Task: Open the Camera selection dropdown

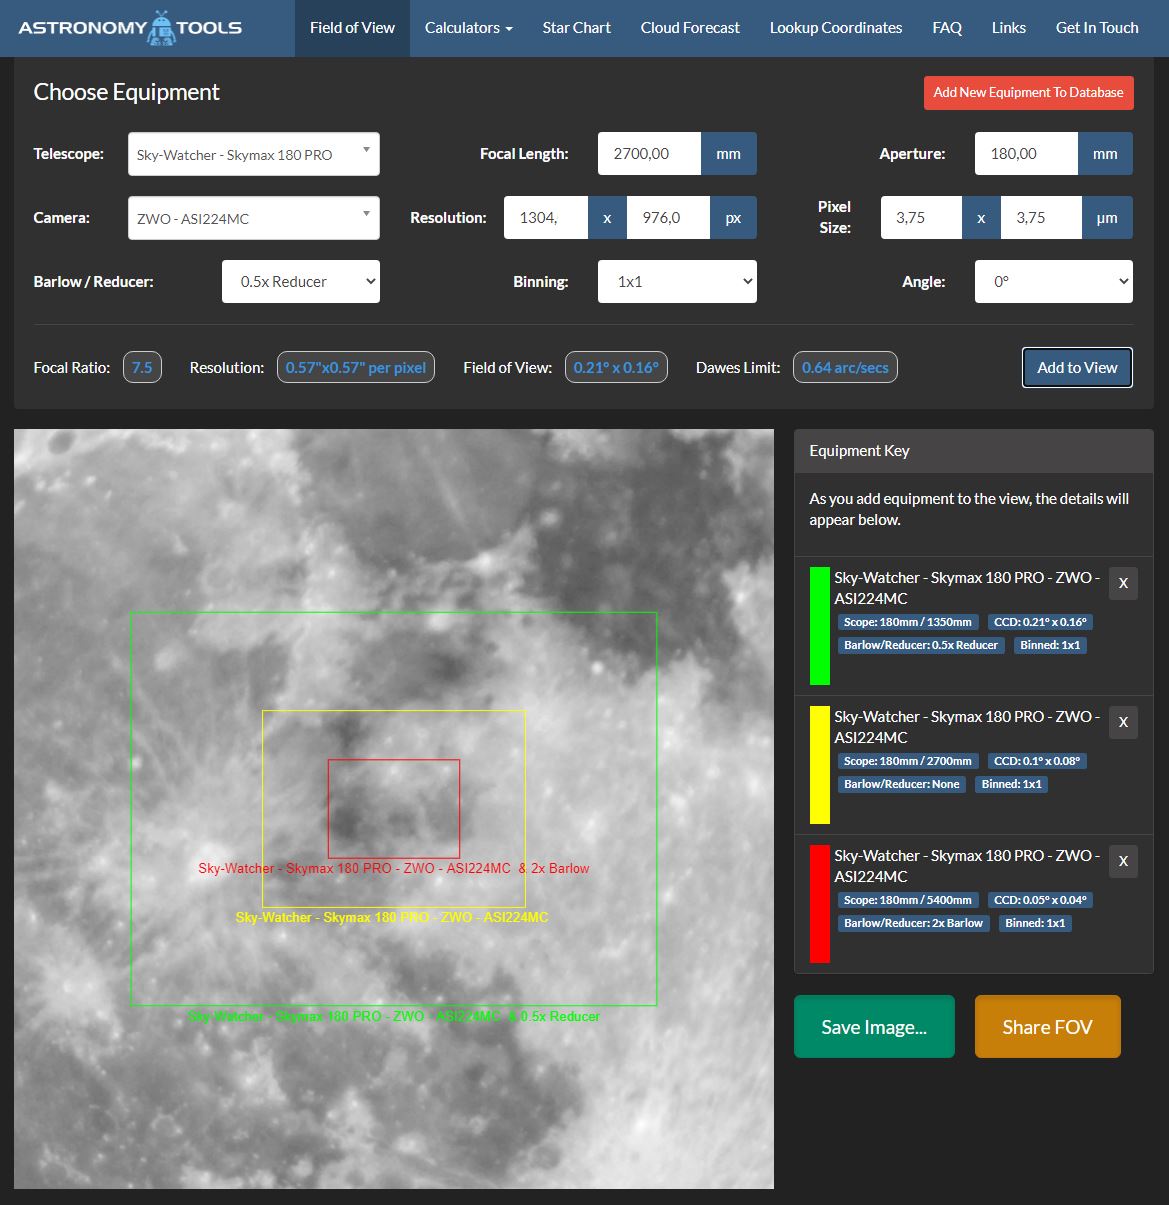Action: 254,218
